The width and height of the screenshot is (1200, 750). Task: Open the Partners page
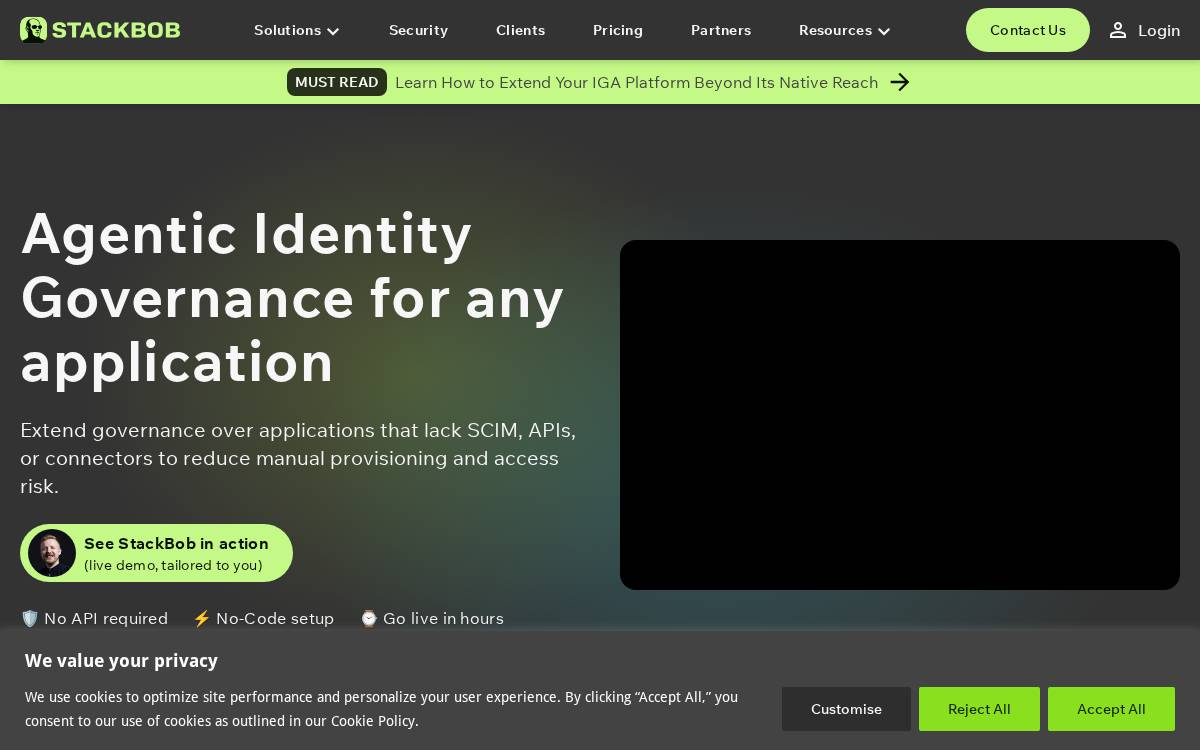pos(721,30)
